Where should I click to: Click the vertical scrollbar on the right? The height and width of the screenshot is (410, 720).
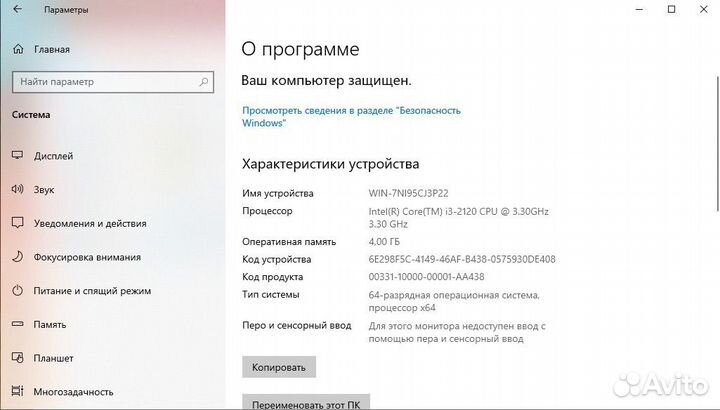(717, 142)
